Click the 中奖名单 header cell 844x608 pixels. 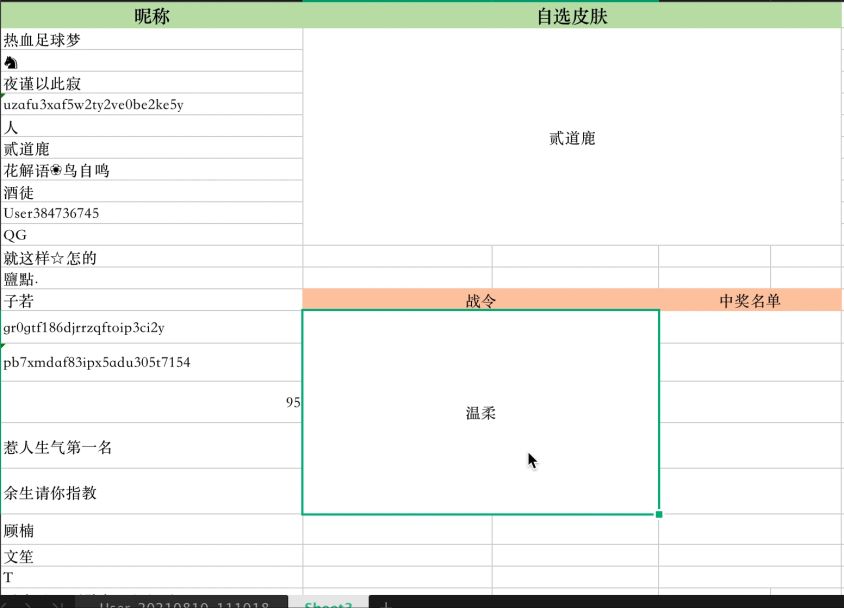coord(750,300)
